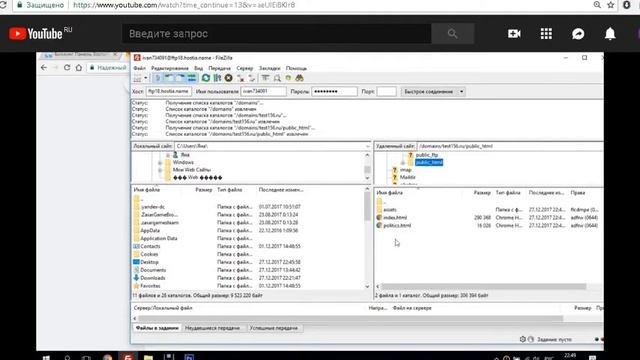Viewport: 640px width, 360px height.
Task: Expand the public_html remote tree node
Action: [403, 162]
